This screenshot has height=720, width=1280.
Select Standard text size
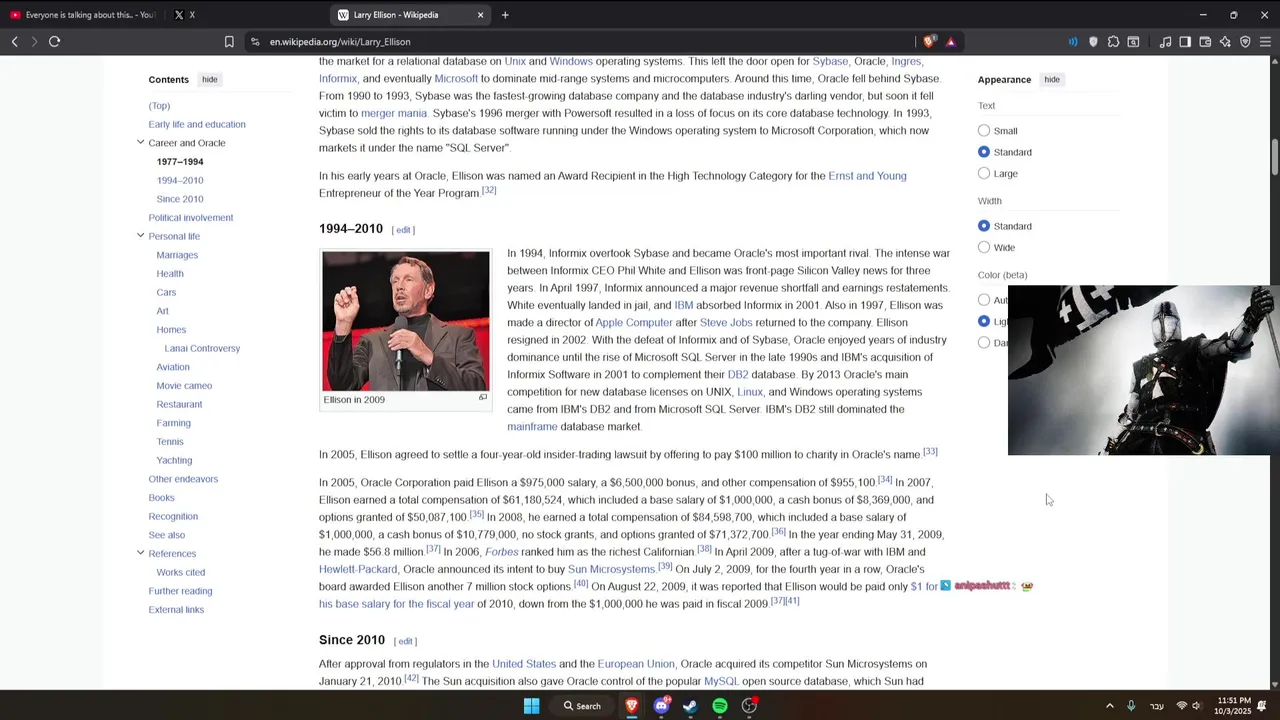984,152
